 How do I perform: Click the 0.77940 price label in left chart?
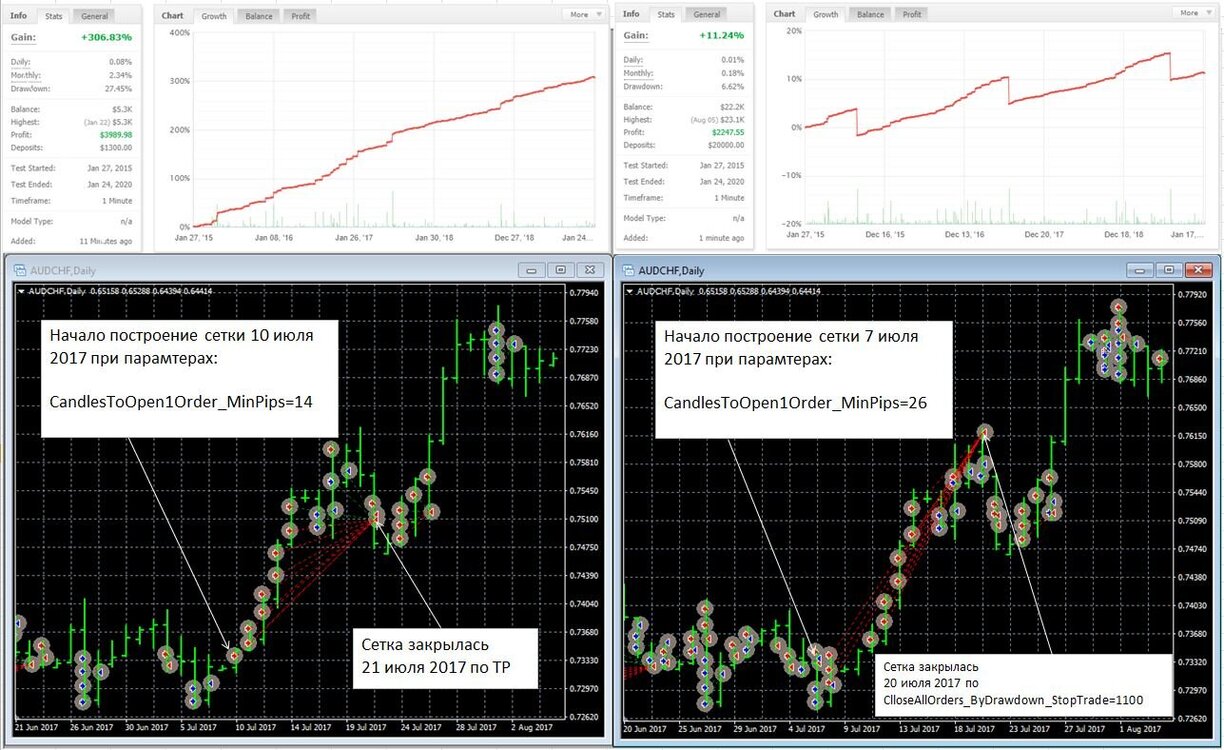582,293
